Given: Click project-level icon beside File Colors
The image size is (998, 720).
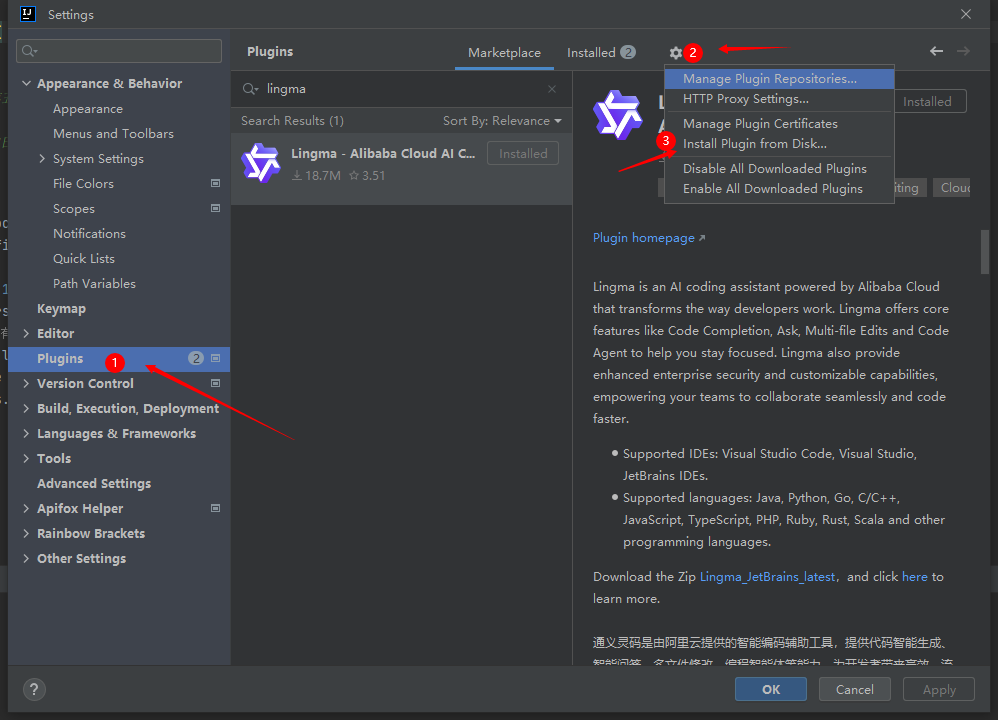Looking at the screenshot, I should coord(215,183).
